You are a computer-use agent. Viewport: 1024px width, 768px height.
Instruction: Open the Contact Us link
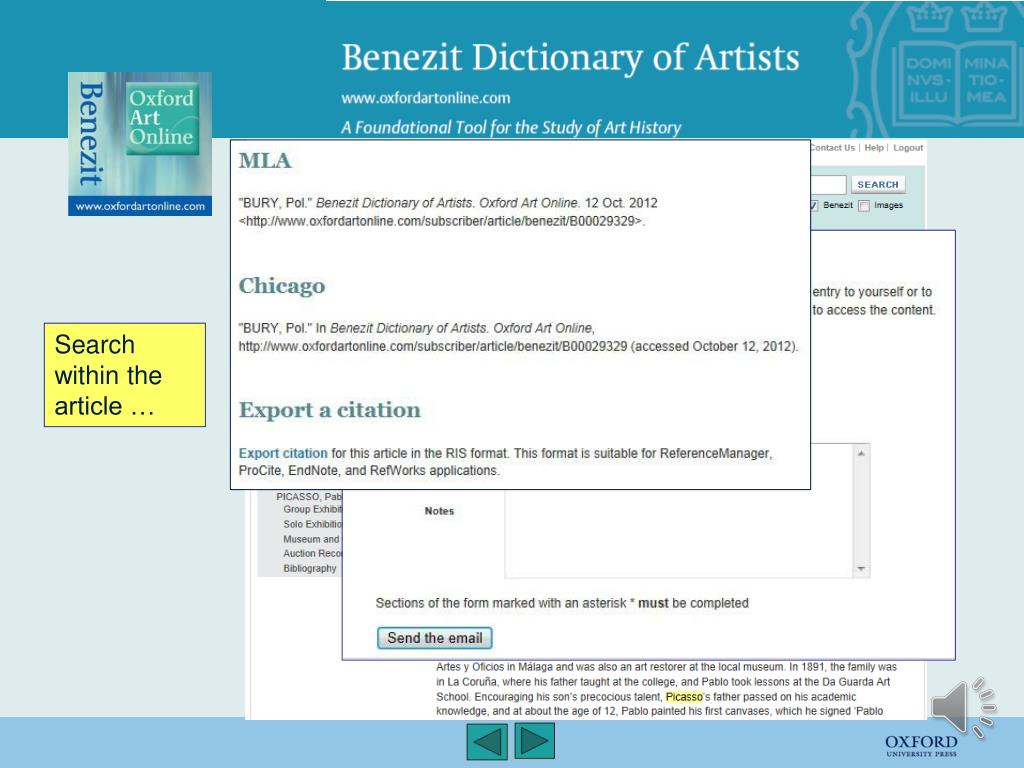[833, 148]
